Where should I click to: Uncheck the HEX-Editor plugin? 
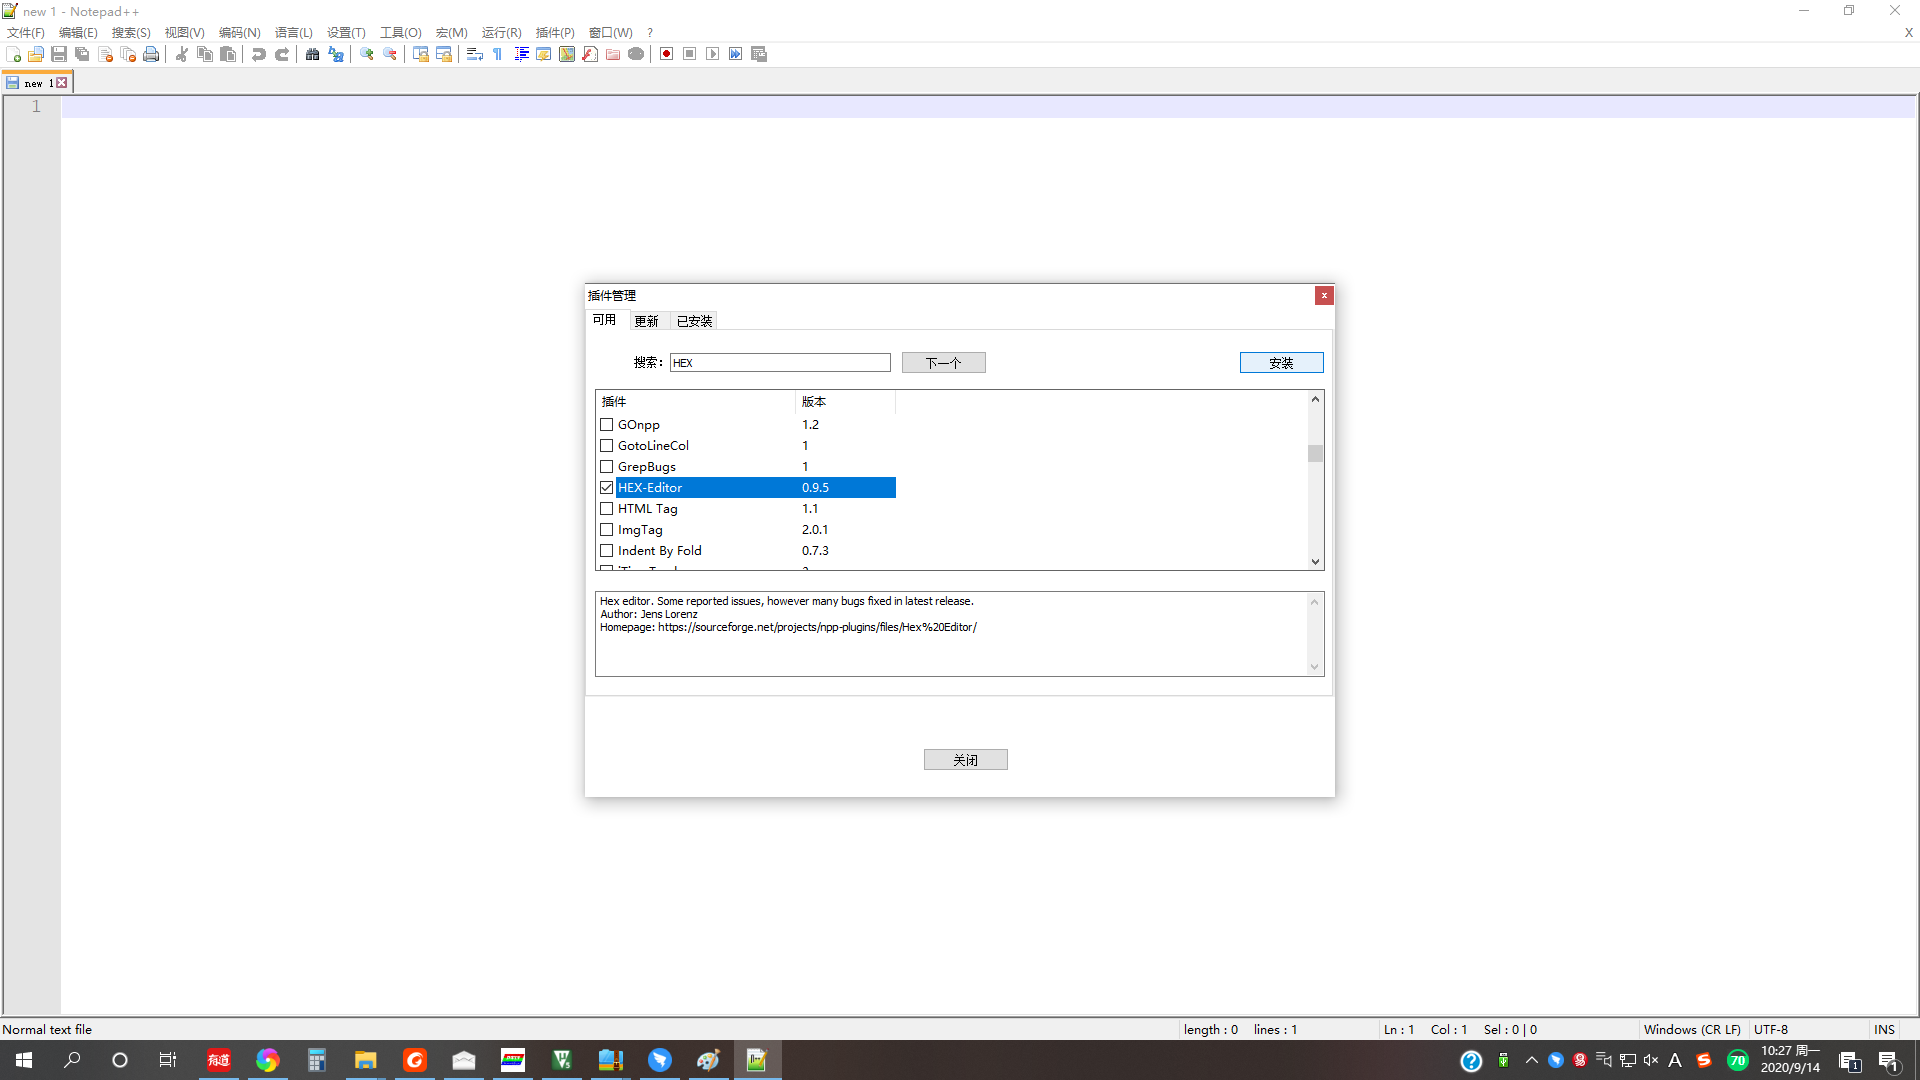click(606, 487)
